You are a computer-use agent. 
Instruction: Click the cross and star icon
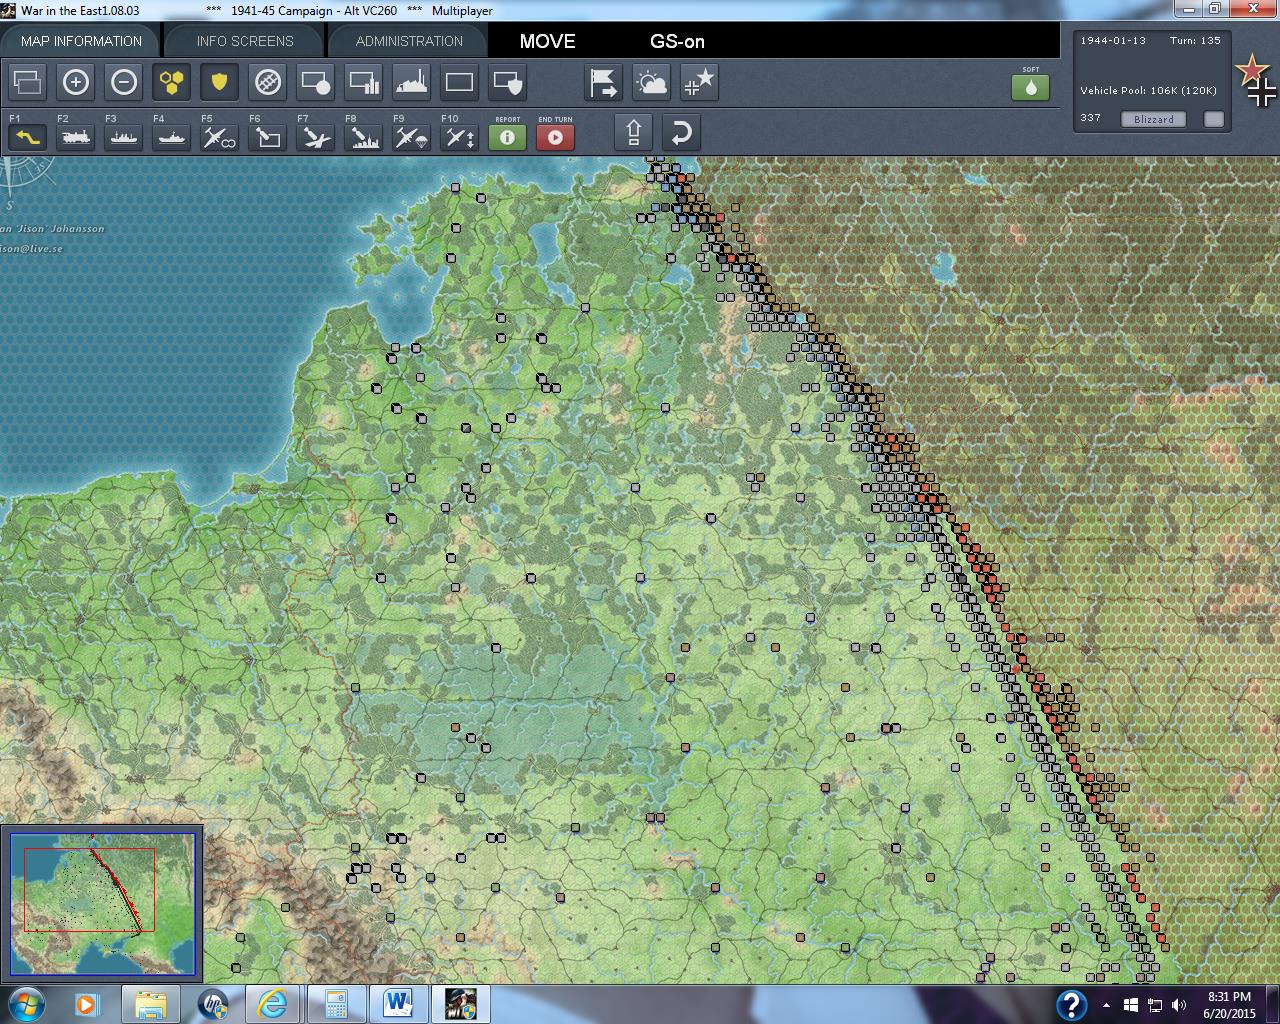699,82
